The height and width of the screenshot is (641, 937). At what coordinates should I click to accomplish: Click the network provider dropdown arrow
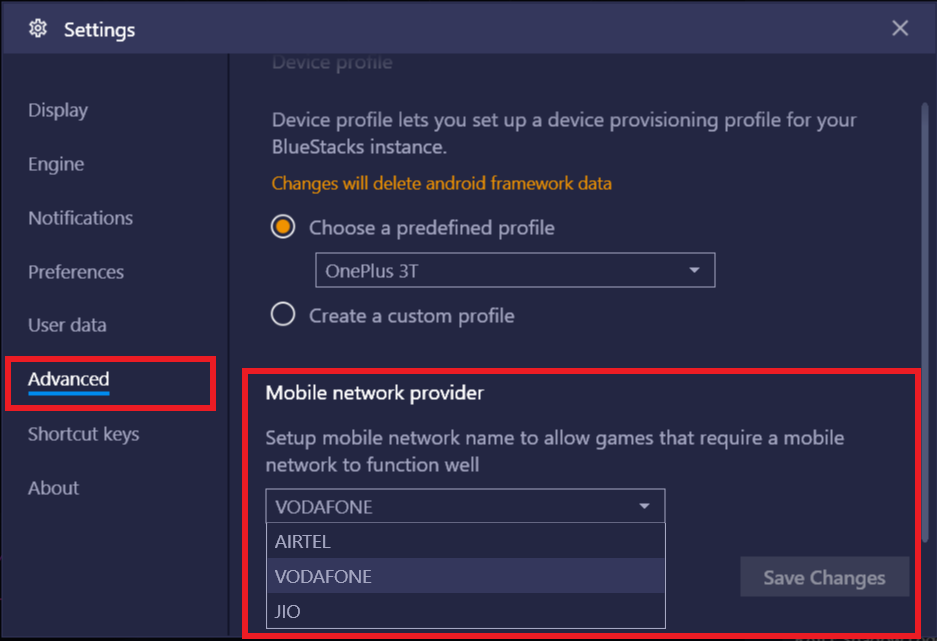click(644, 506)
